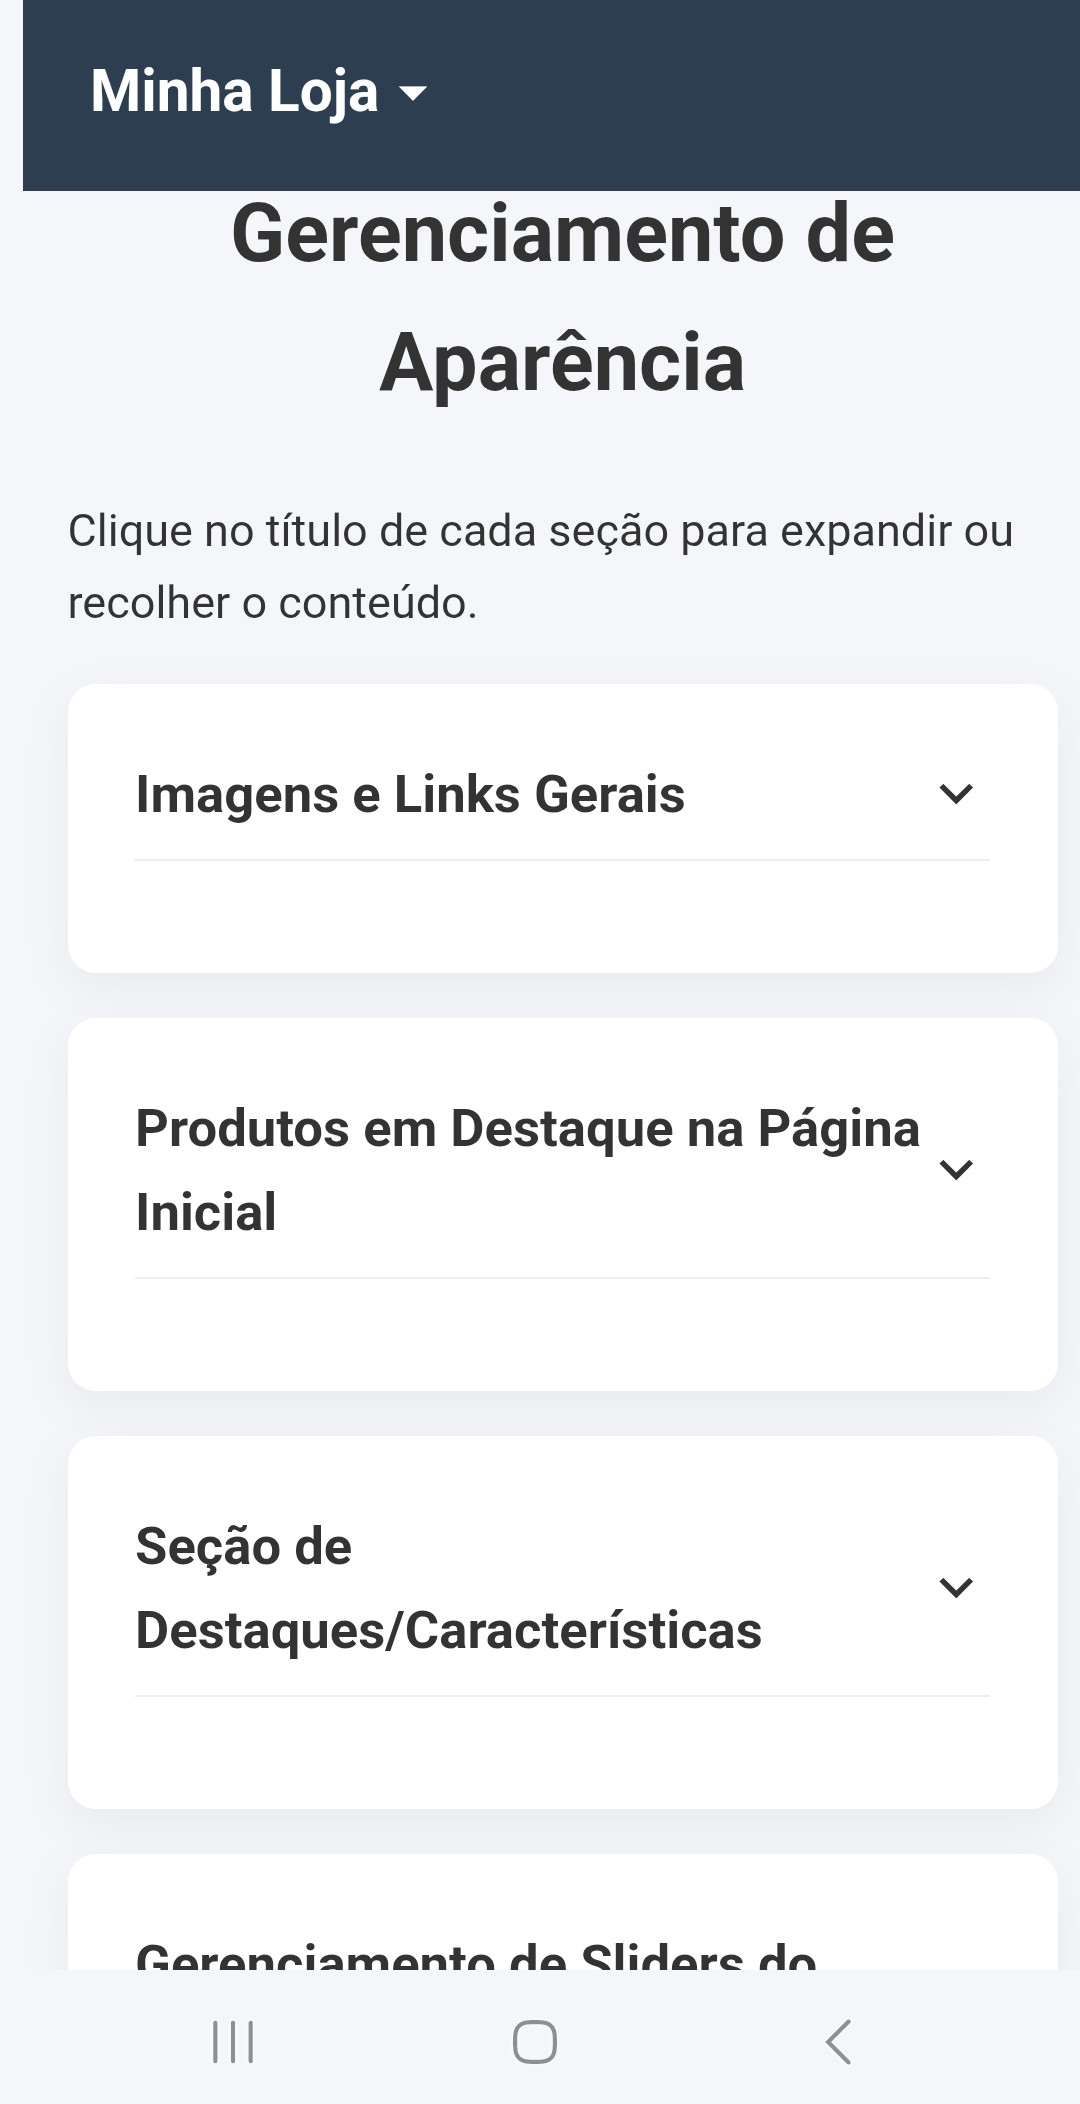Open the Gerenciamento de Sliders section heading

[476, 1952]
